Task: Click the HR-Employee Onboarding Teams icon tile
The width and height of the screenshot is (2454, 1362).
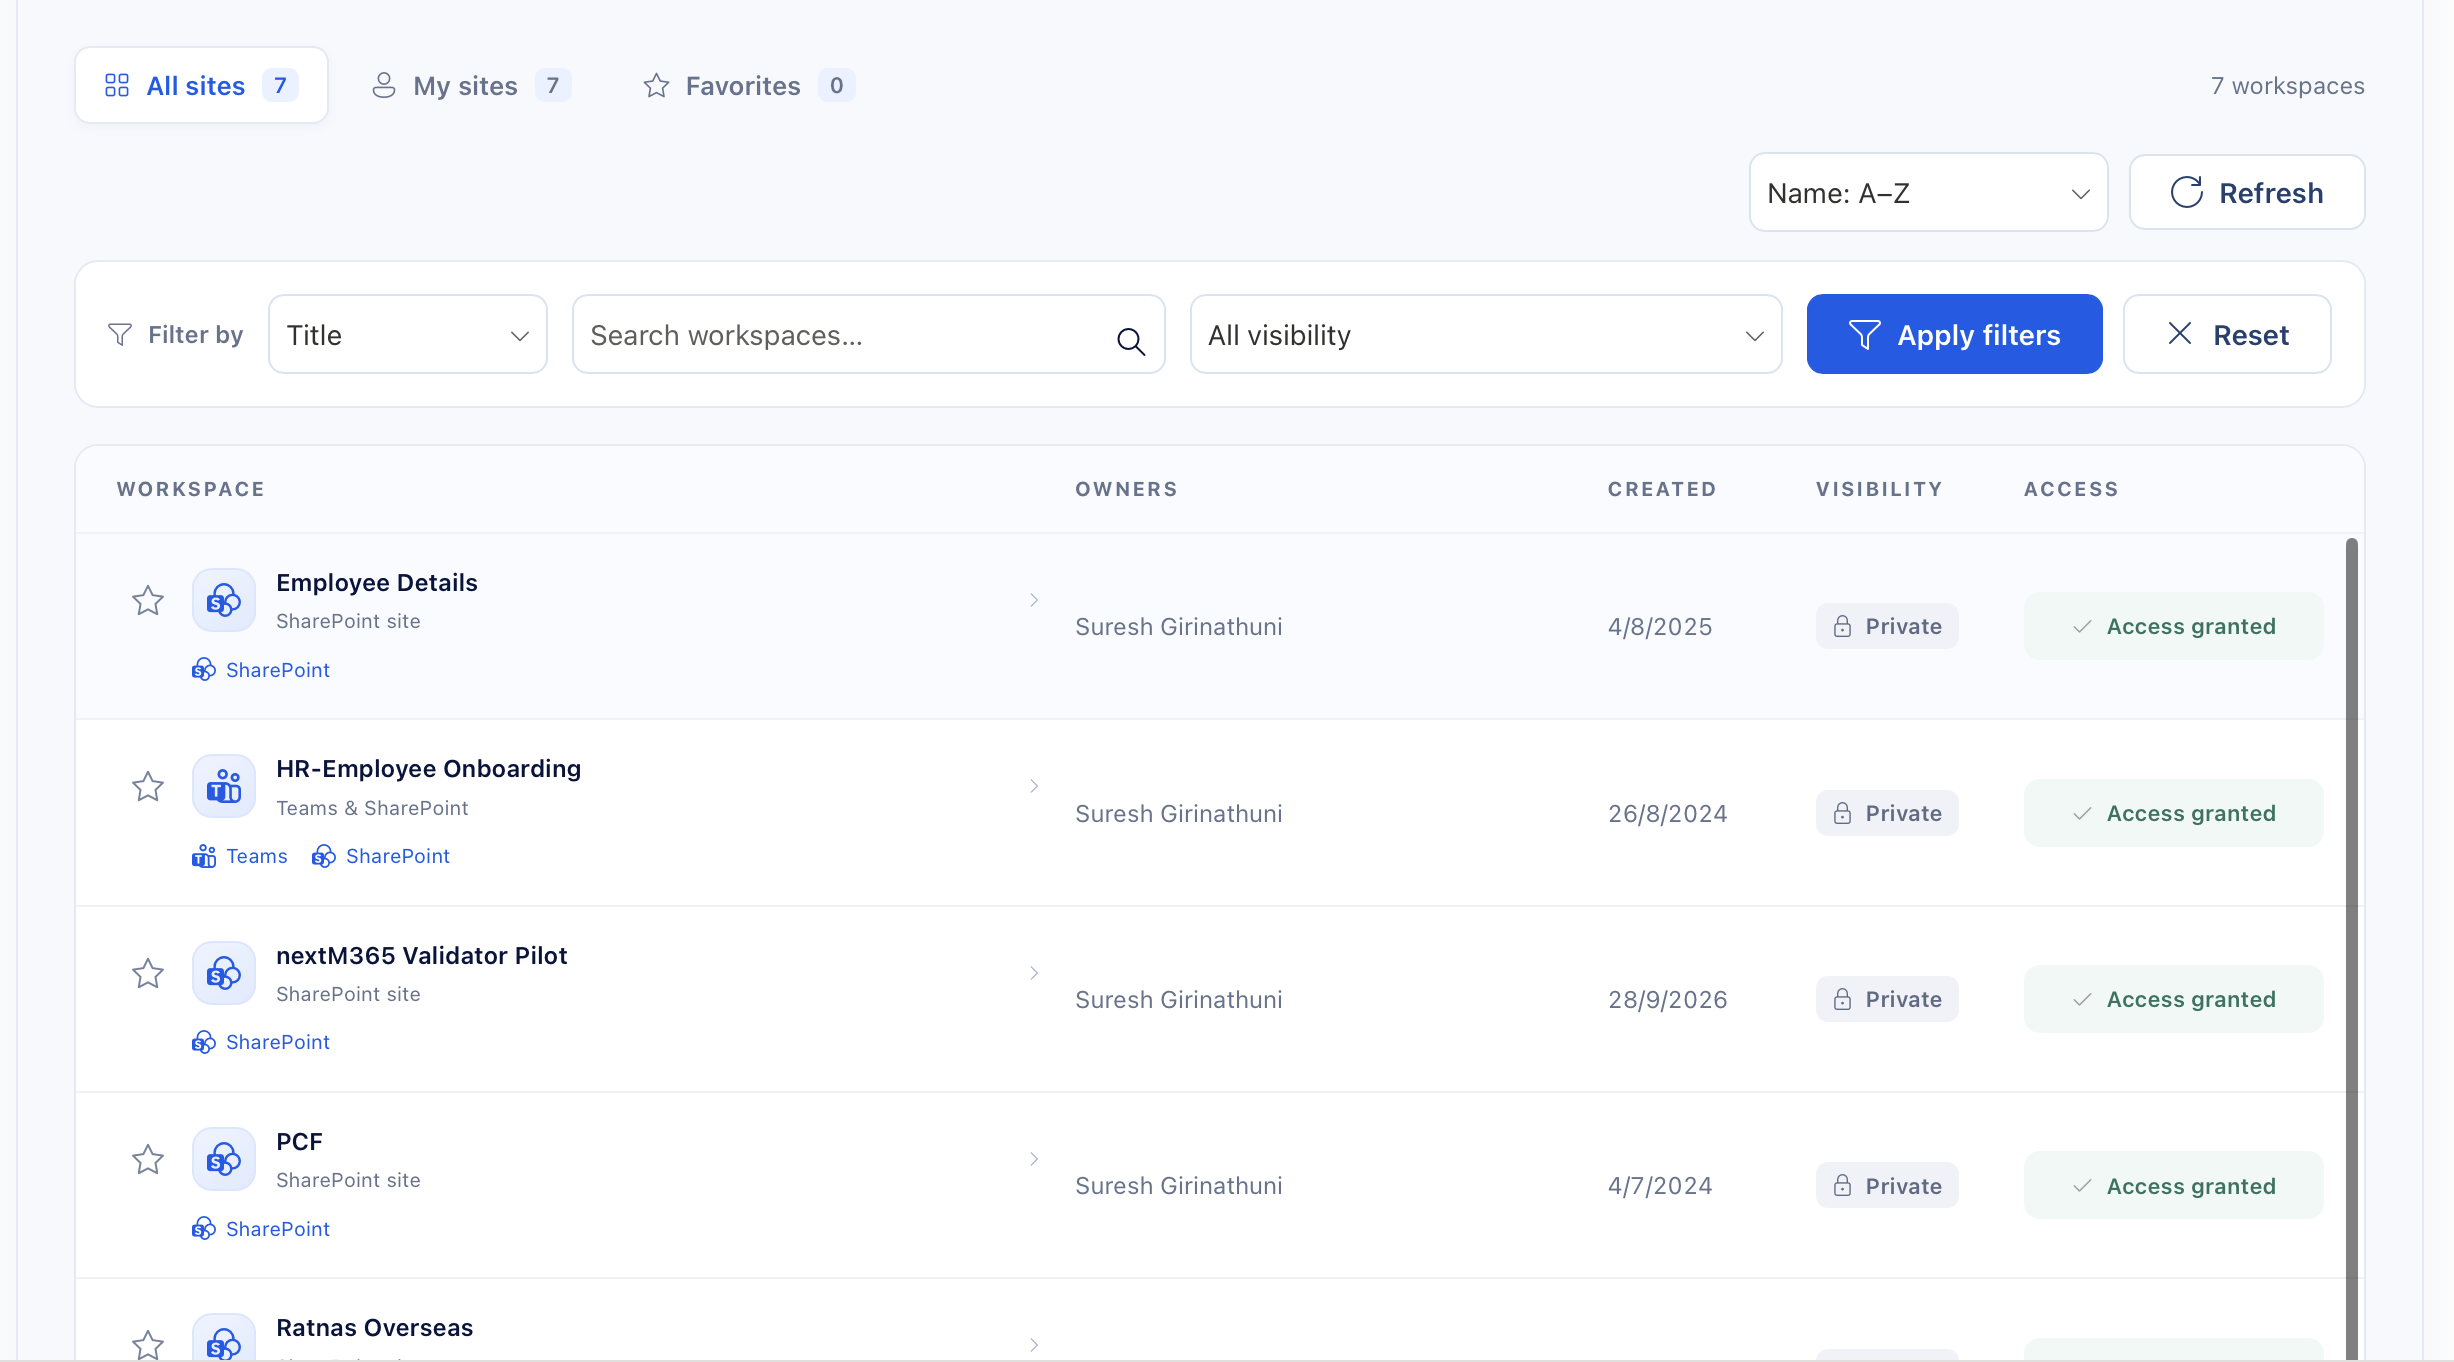Action: pos(224,786)
